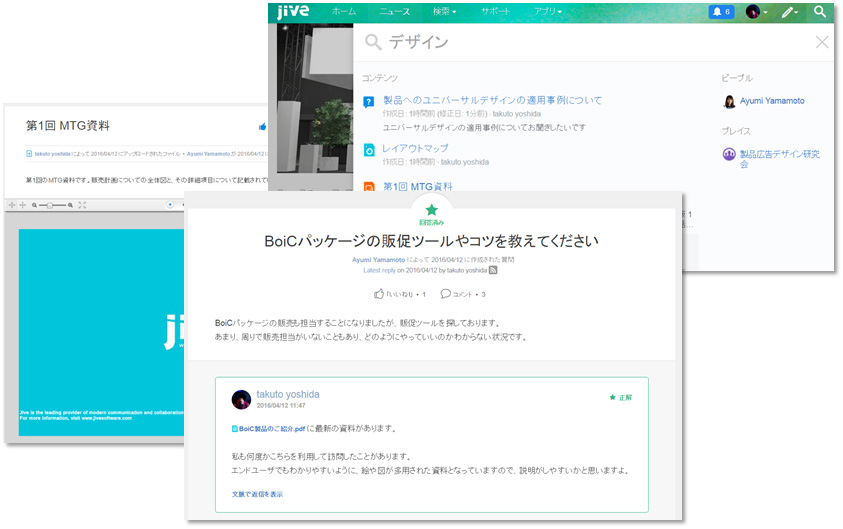The image size is (843, 529).
Task: Close the search panel with the X
Action: (x=822, y=42)
